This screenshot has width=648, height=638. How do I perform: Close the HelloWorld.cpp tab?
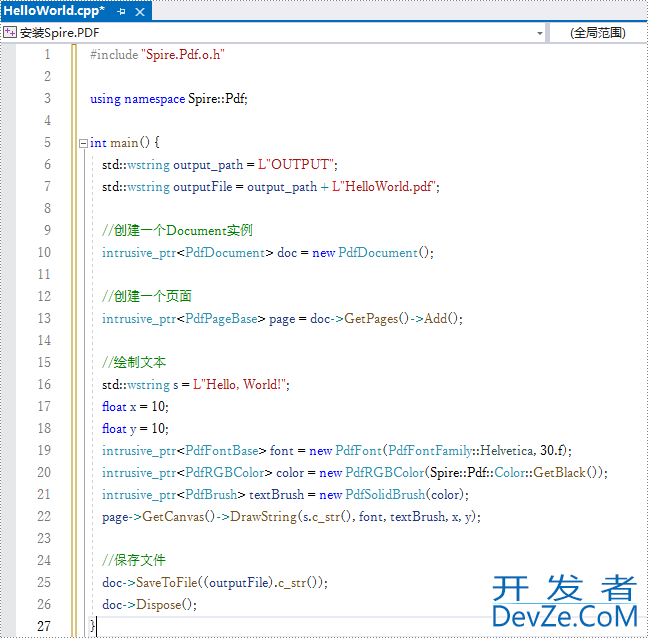(x=140, y=12)
